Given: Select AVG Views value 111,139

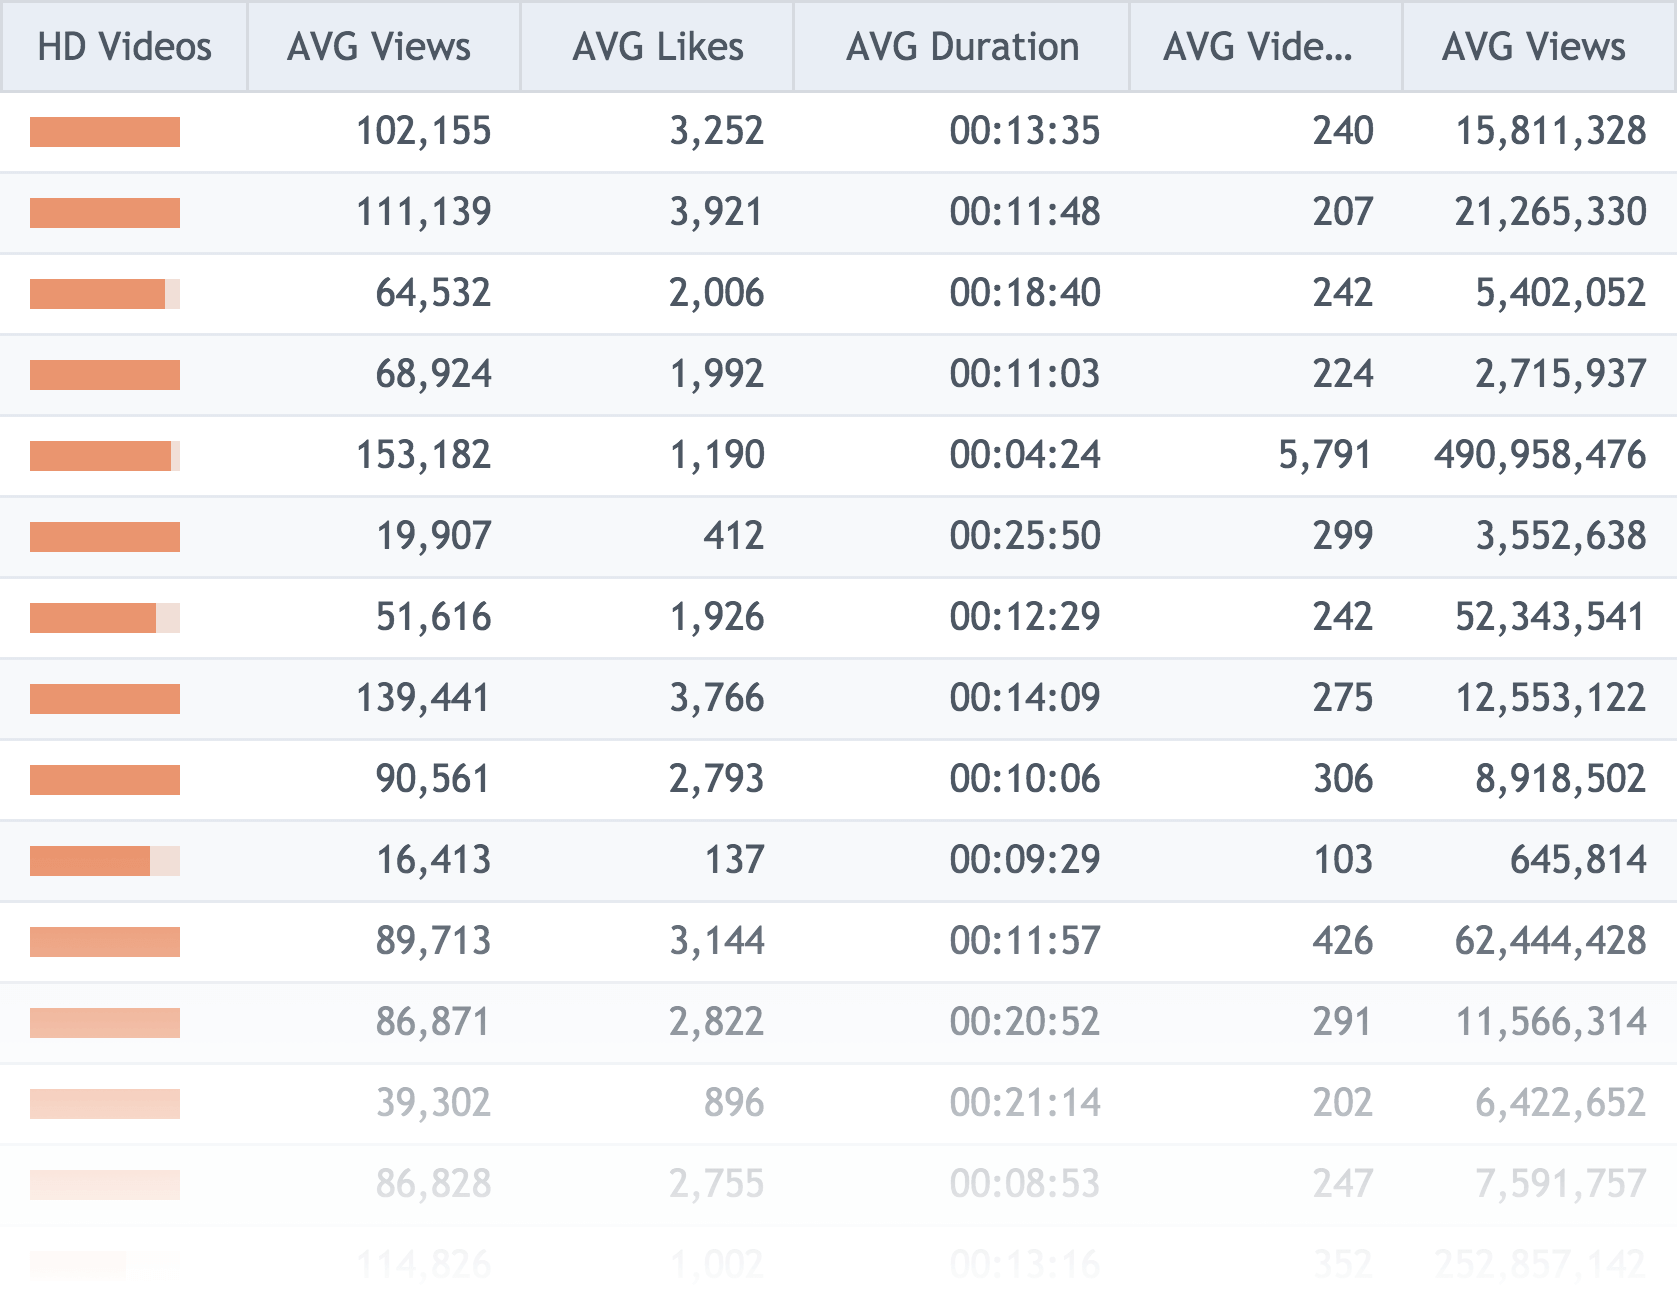Looking at the screenshot, I should pyautogui.click(x=424, y=212).
